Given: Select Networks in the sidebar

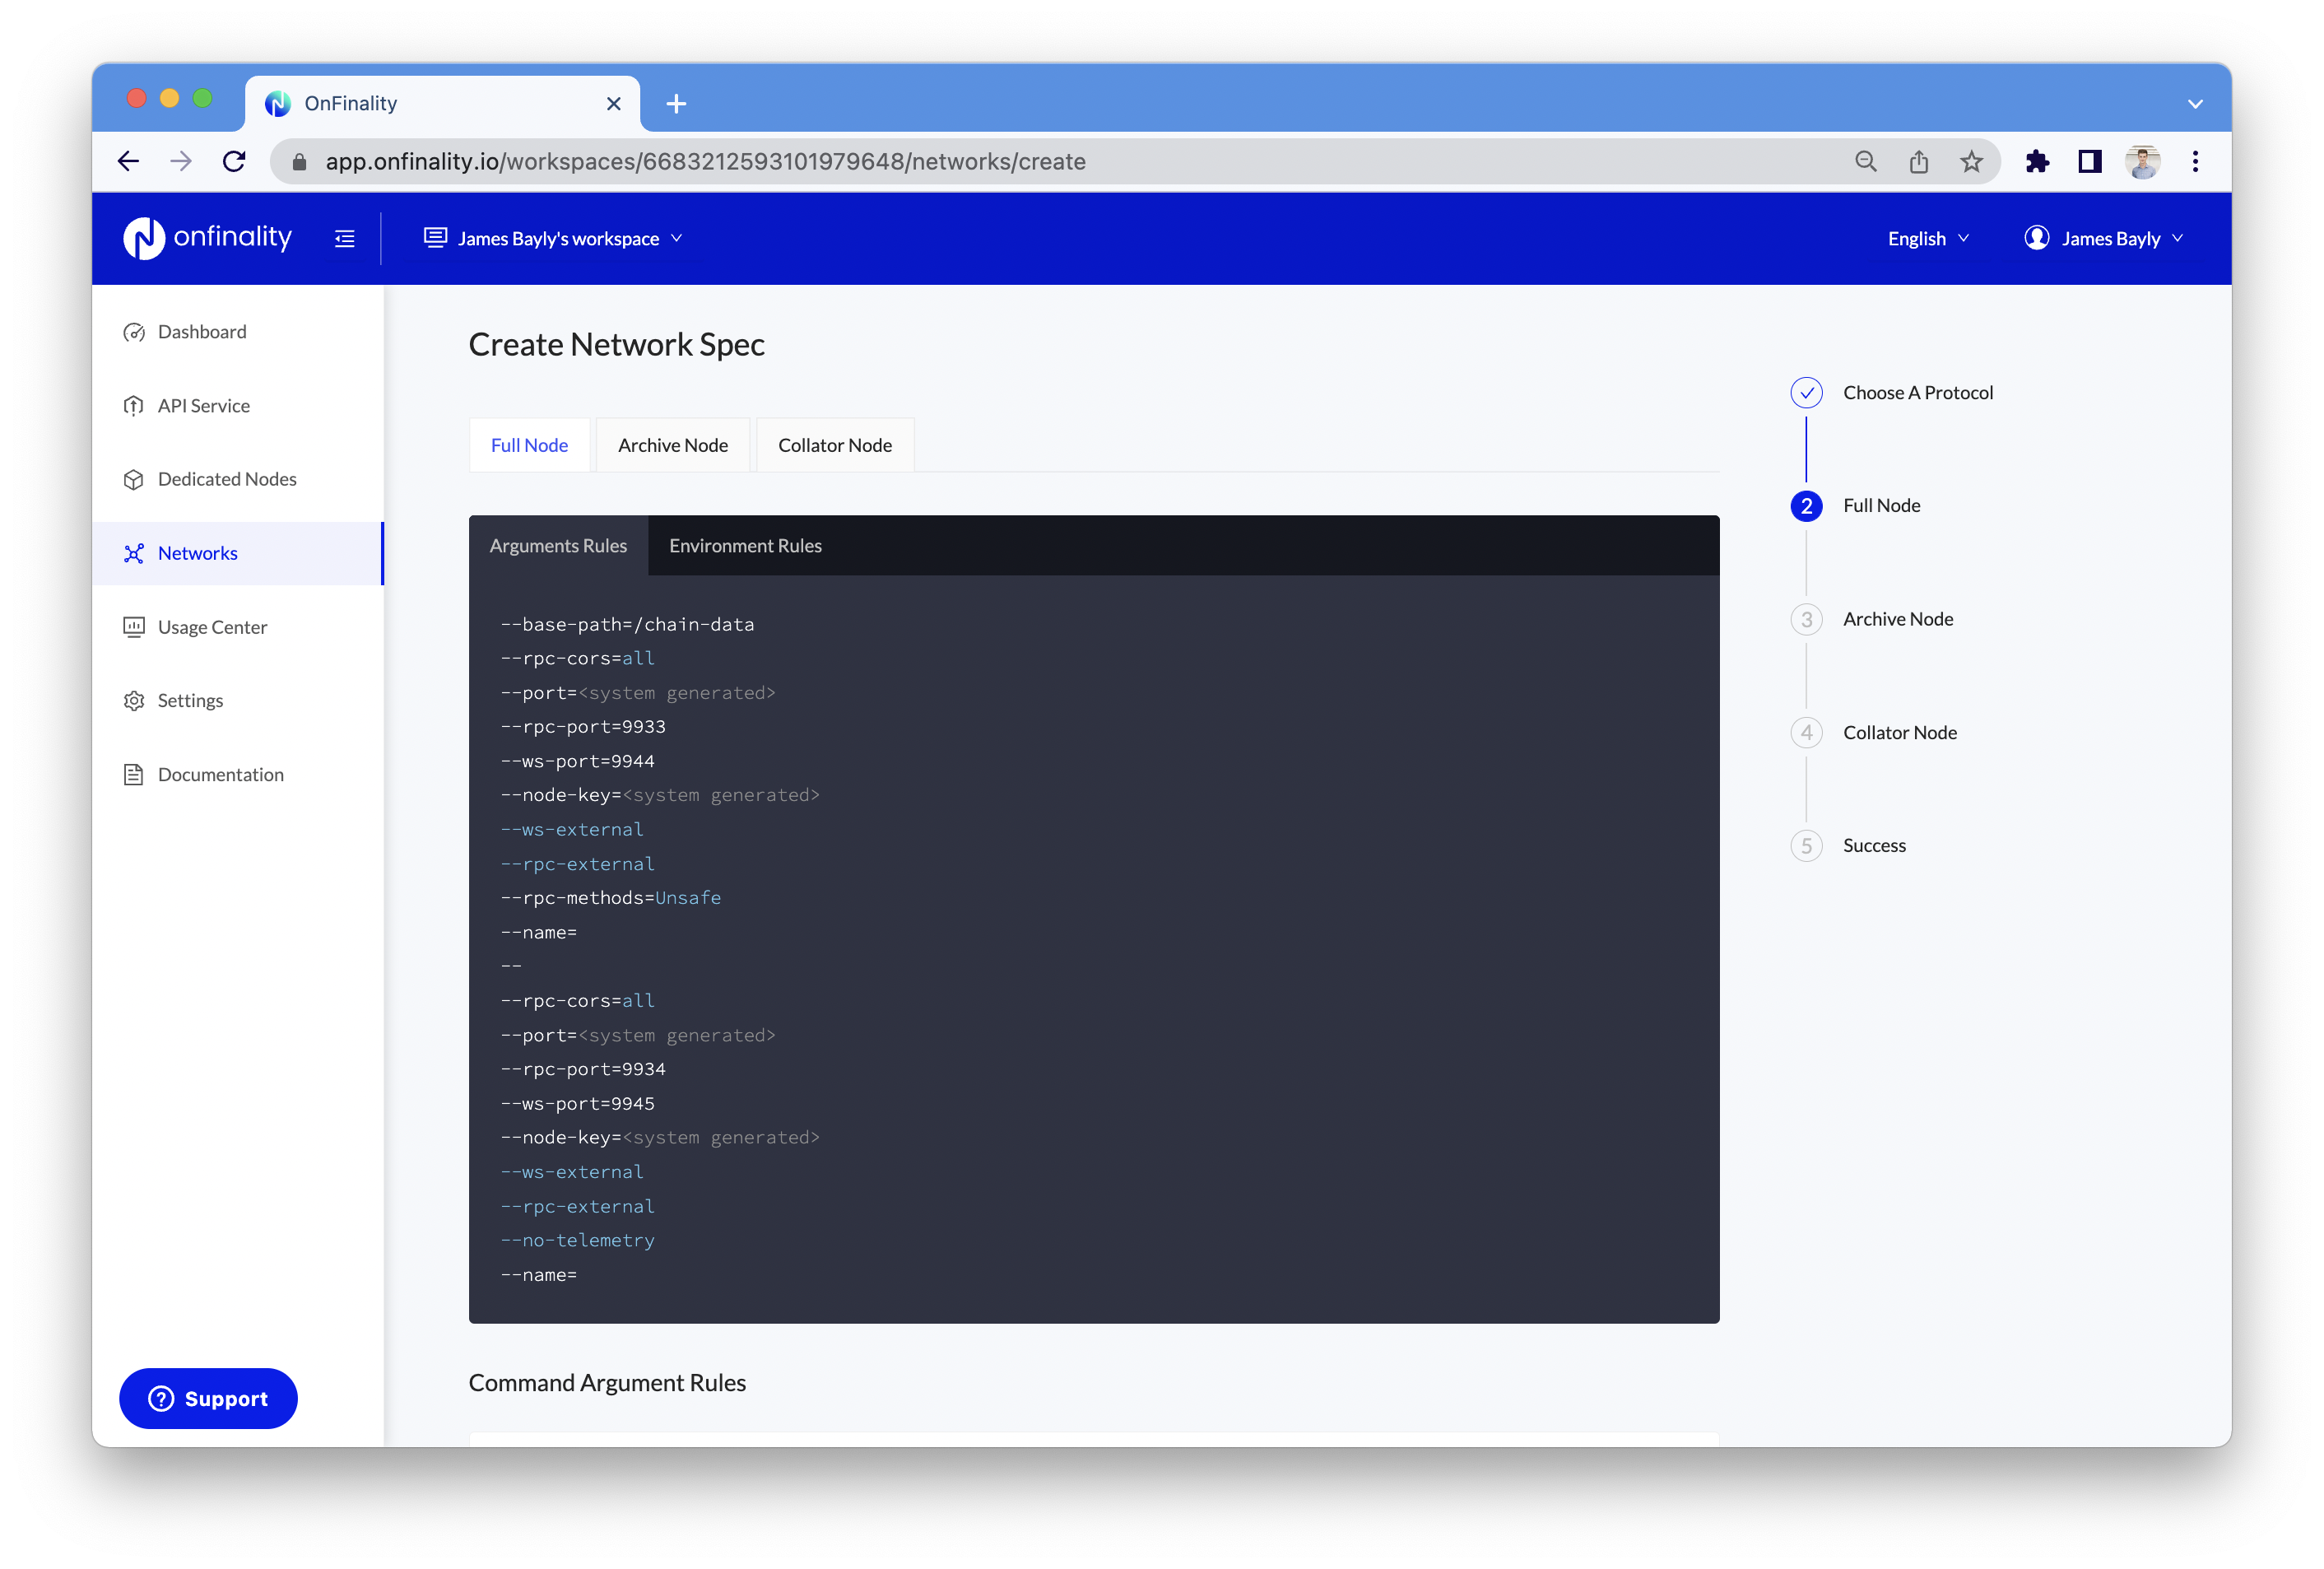Looking at the screenshot, I should pyautogui.click(x=197, y=553).
